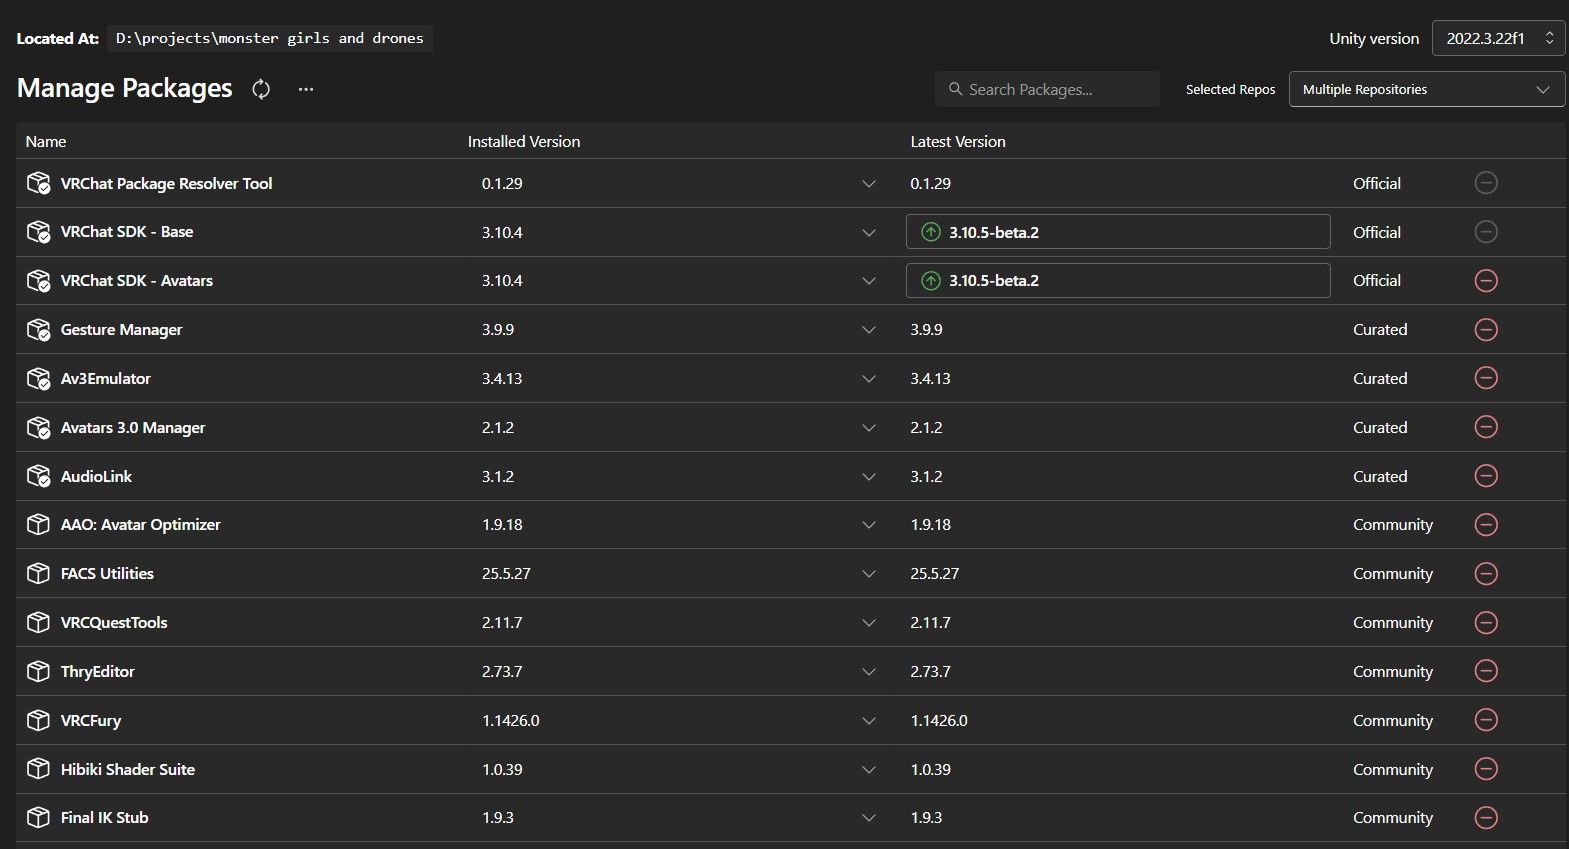Image resolution: width=1569 pixels, height=849 pixels.
Task: Remove the FACS Utilities package
Action: (1486, 574)
